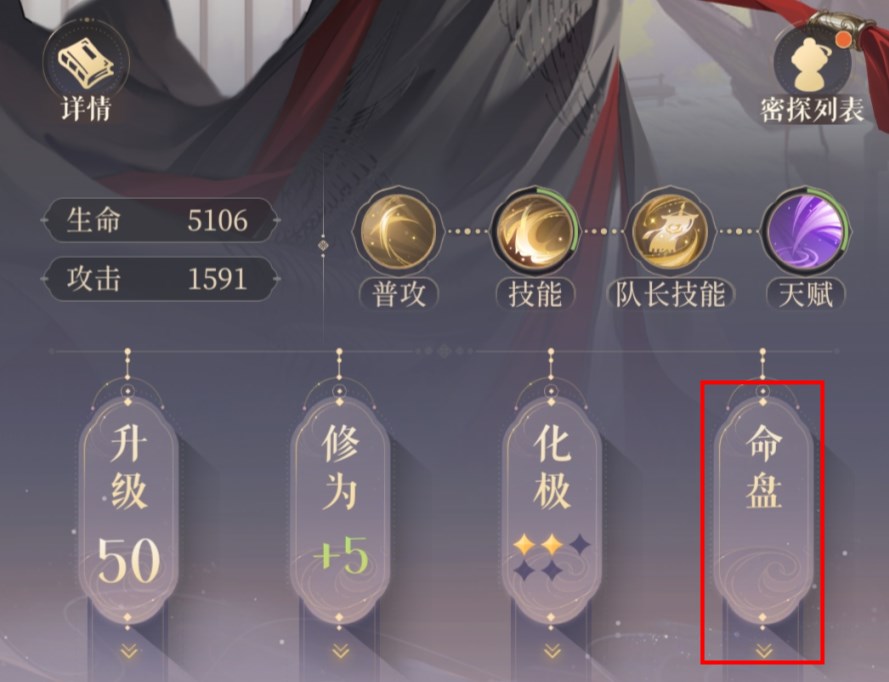
Task: Select the 技能 skill orb icon
Action: point(534,231)
